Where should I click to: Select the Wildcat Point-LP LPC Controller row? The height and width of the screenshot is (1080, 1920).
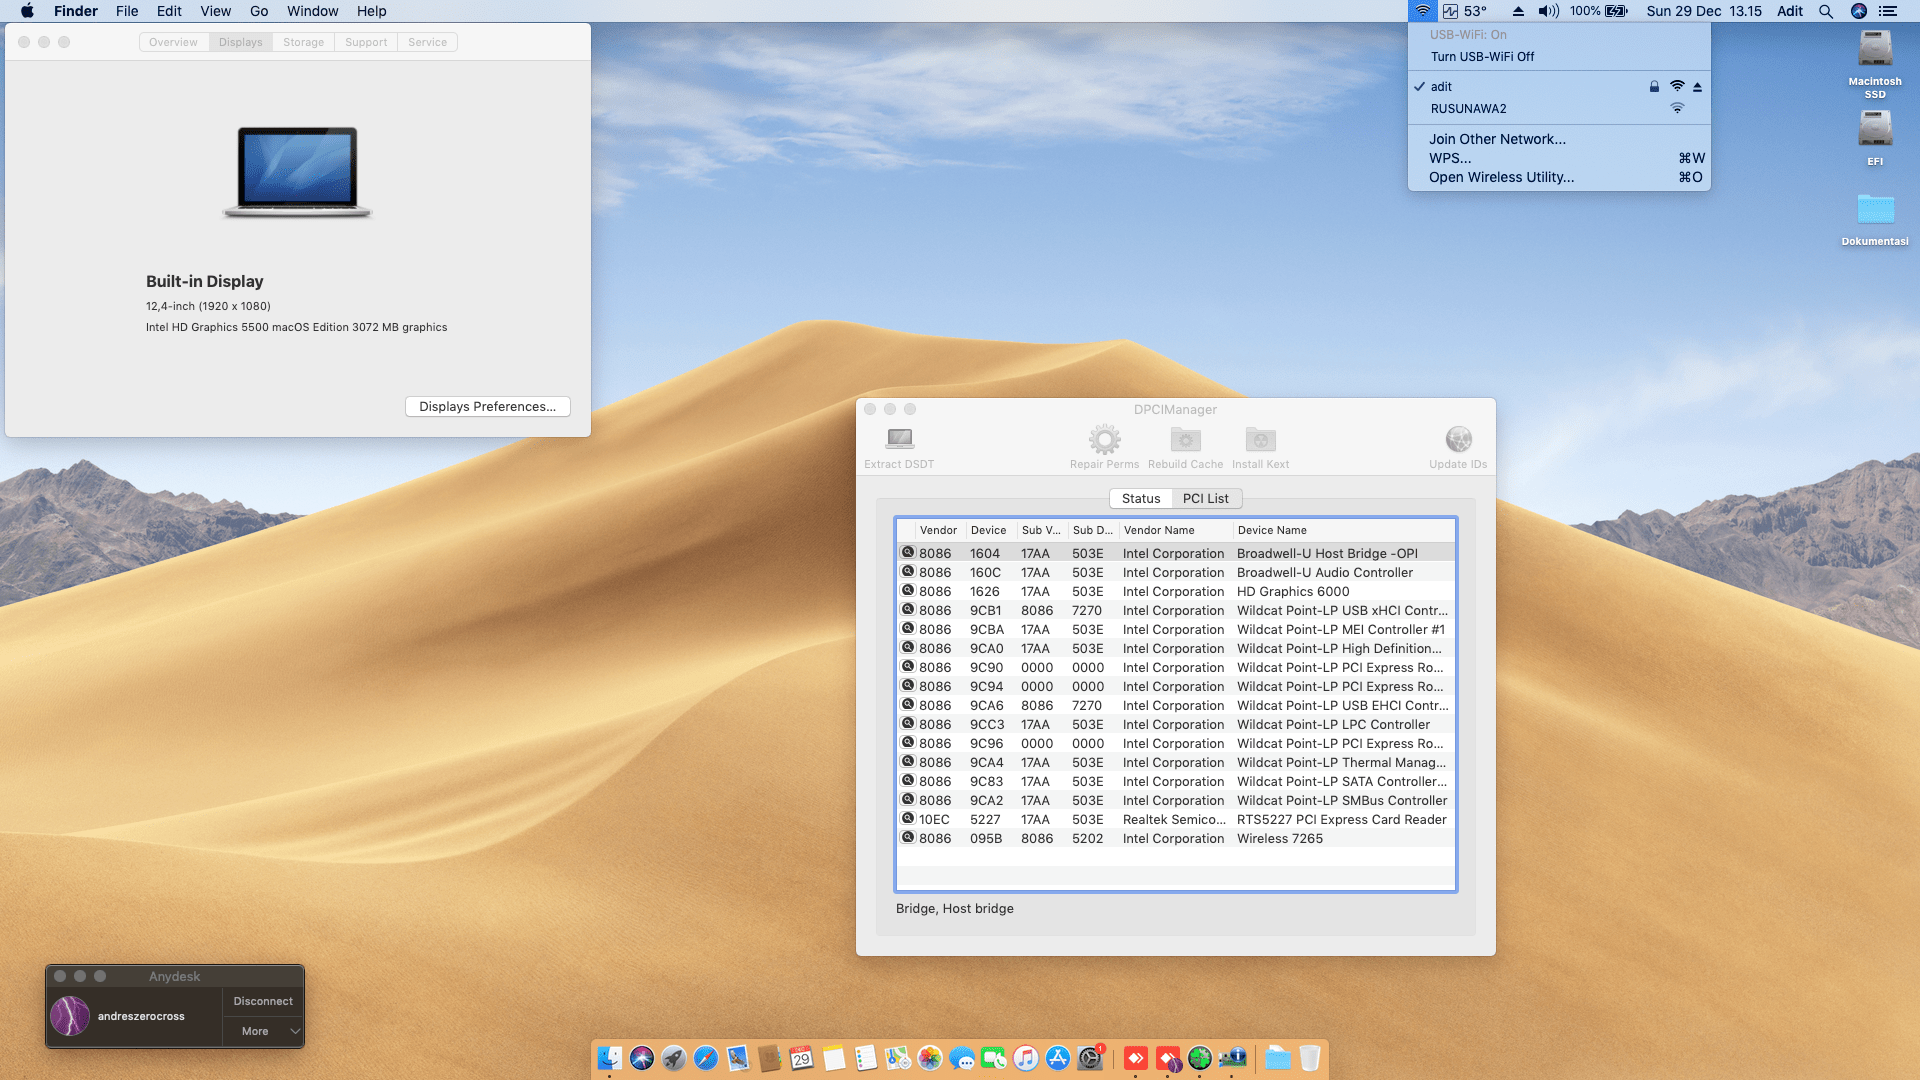(1176, 724)
